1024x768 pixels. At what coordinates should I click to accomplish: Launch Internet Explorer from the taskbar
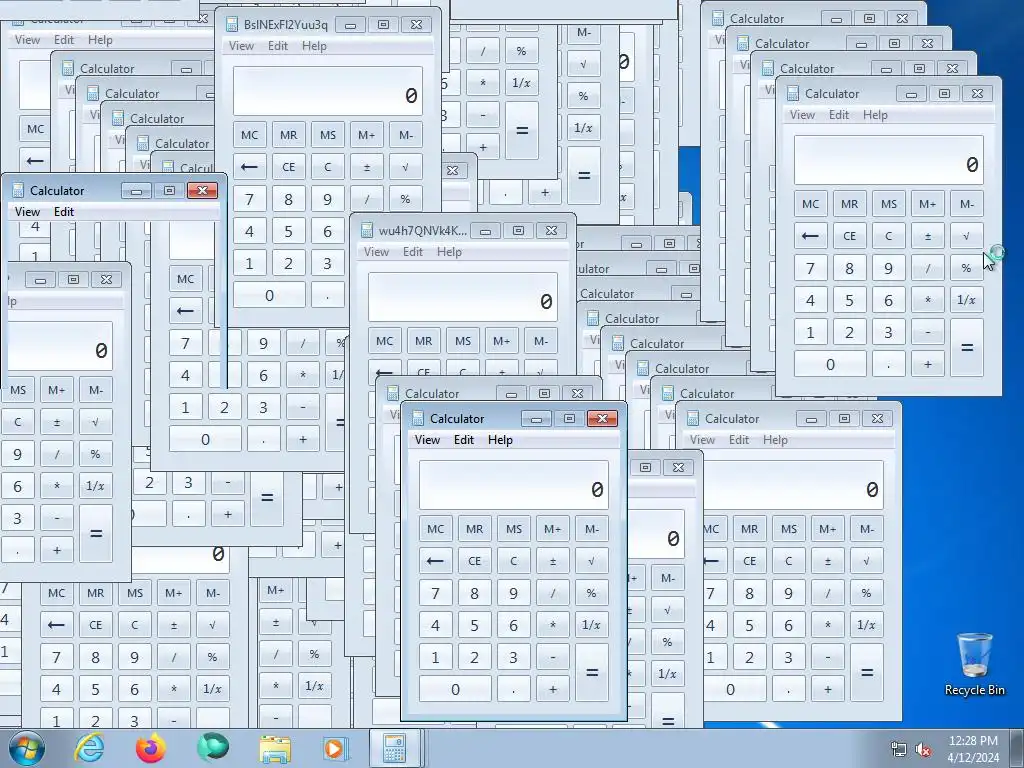89,748
